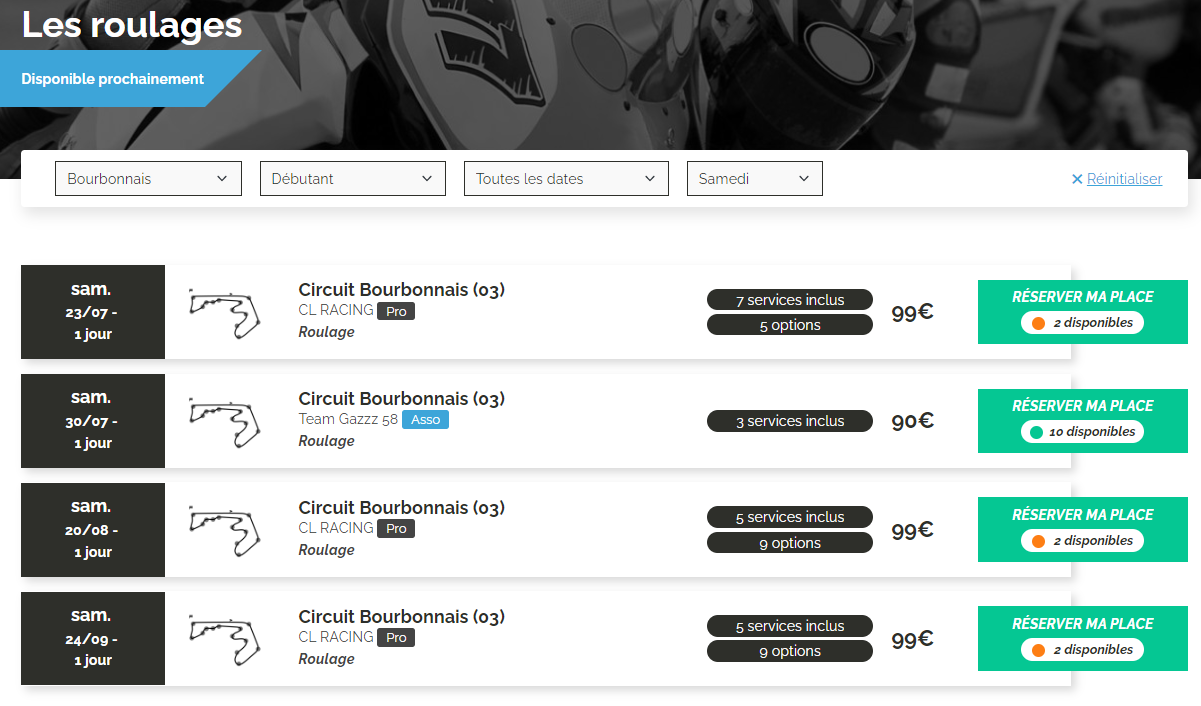Screen dimensions: 1201x706
Task: Click the X icon beside Réinitialiser
Action: (x=1077, y=179)
